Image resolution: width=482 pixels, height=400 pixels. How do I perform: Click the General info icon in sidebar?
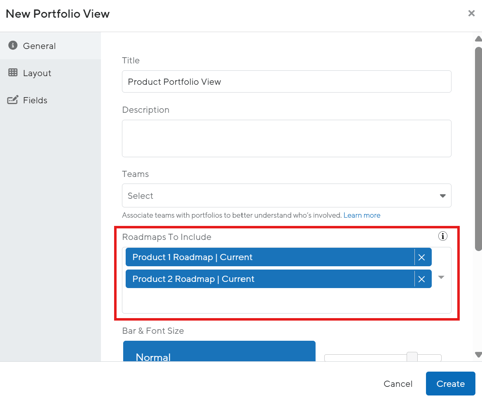click(x=13, y=45)
